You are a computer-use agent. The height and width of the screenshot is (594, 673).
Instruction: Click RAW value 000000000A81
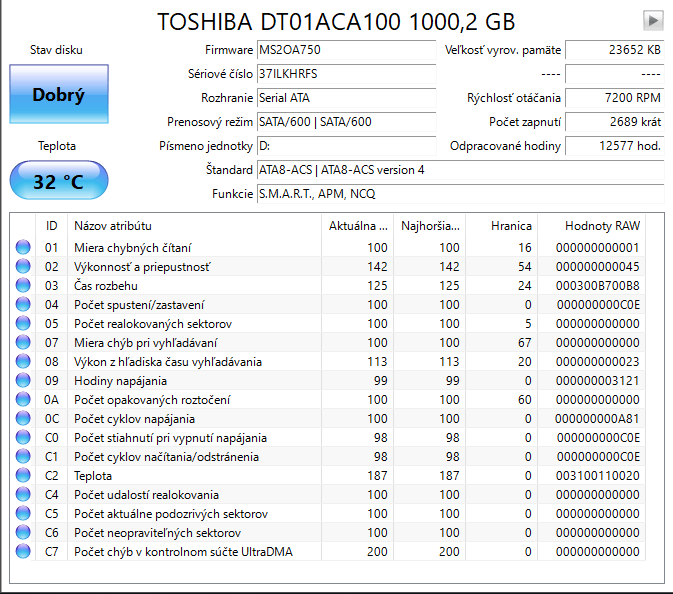[x=597, y=419]
